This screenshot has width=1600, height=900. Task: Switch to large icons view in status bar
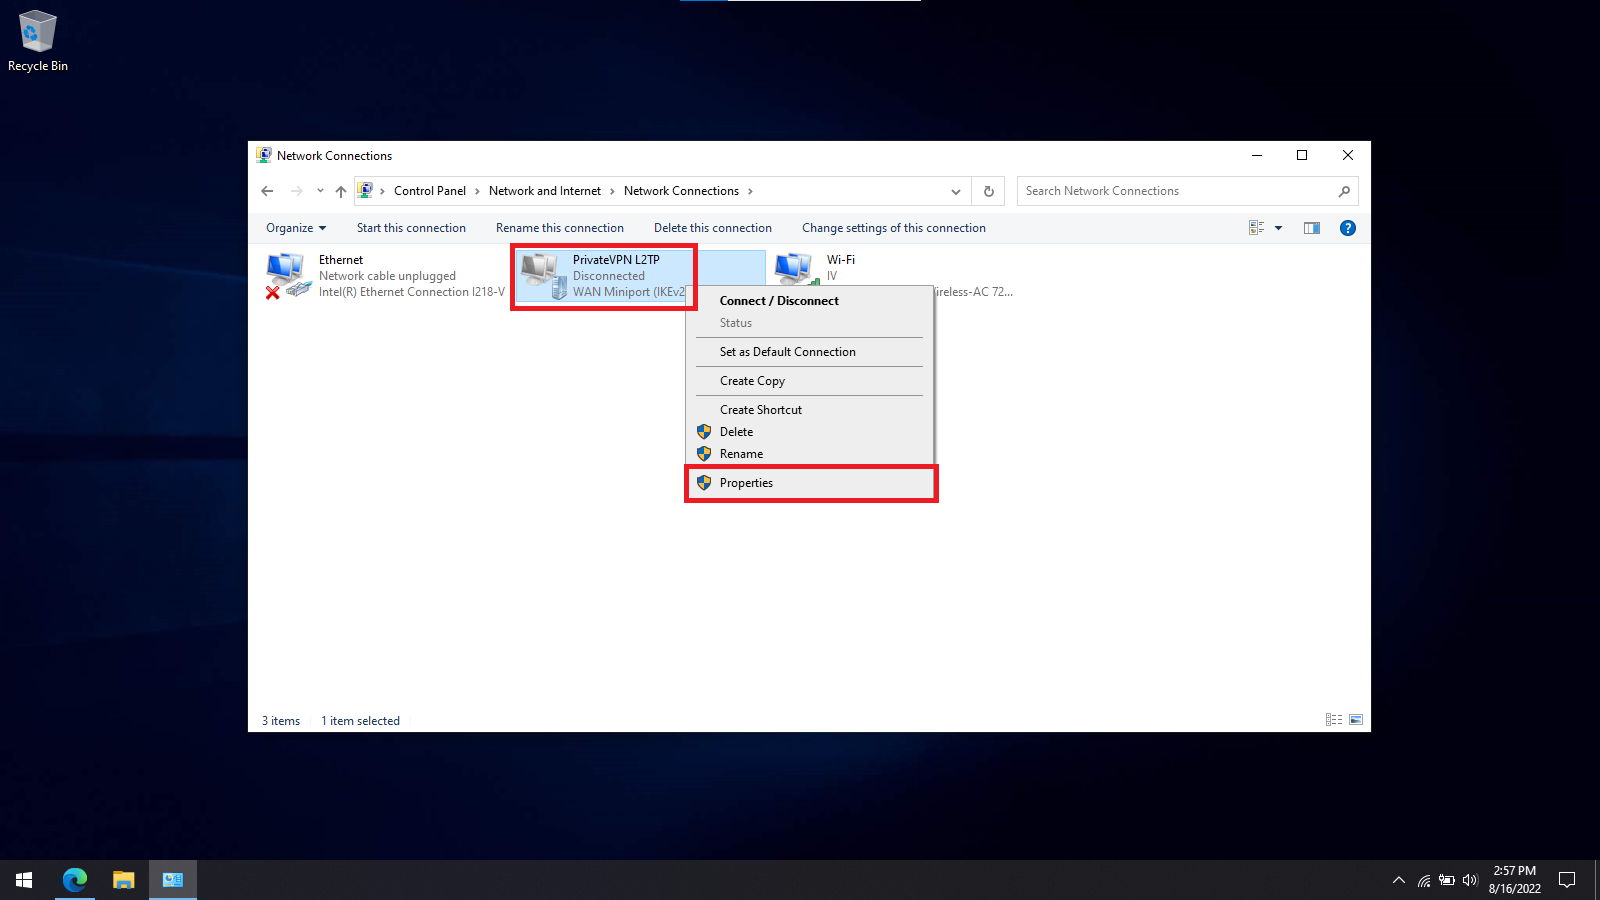[1356, 720]
